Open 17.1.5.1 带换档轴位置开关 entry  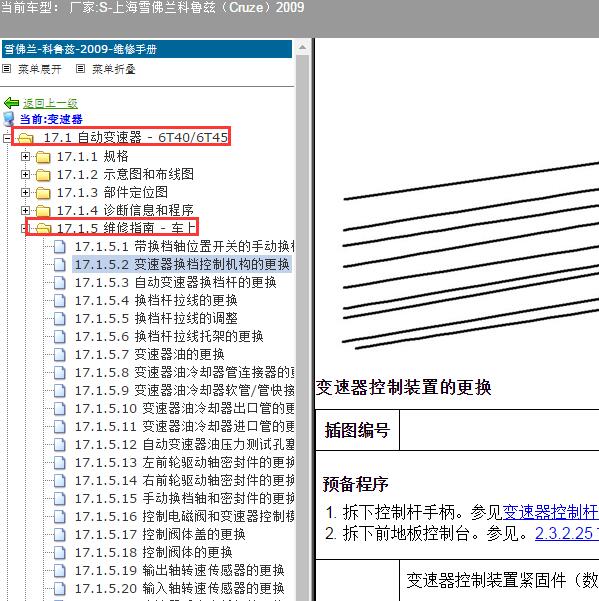point(184,246)
